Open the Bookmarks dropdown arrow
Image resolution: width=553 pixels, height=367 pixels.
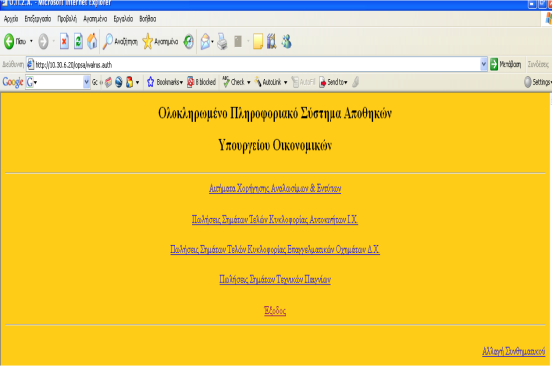(x=181, y=82)
